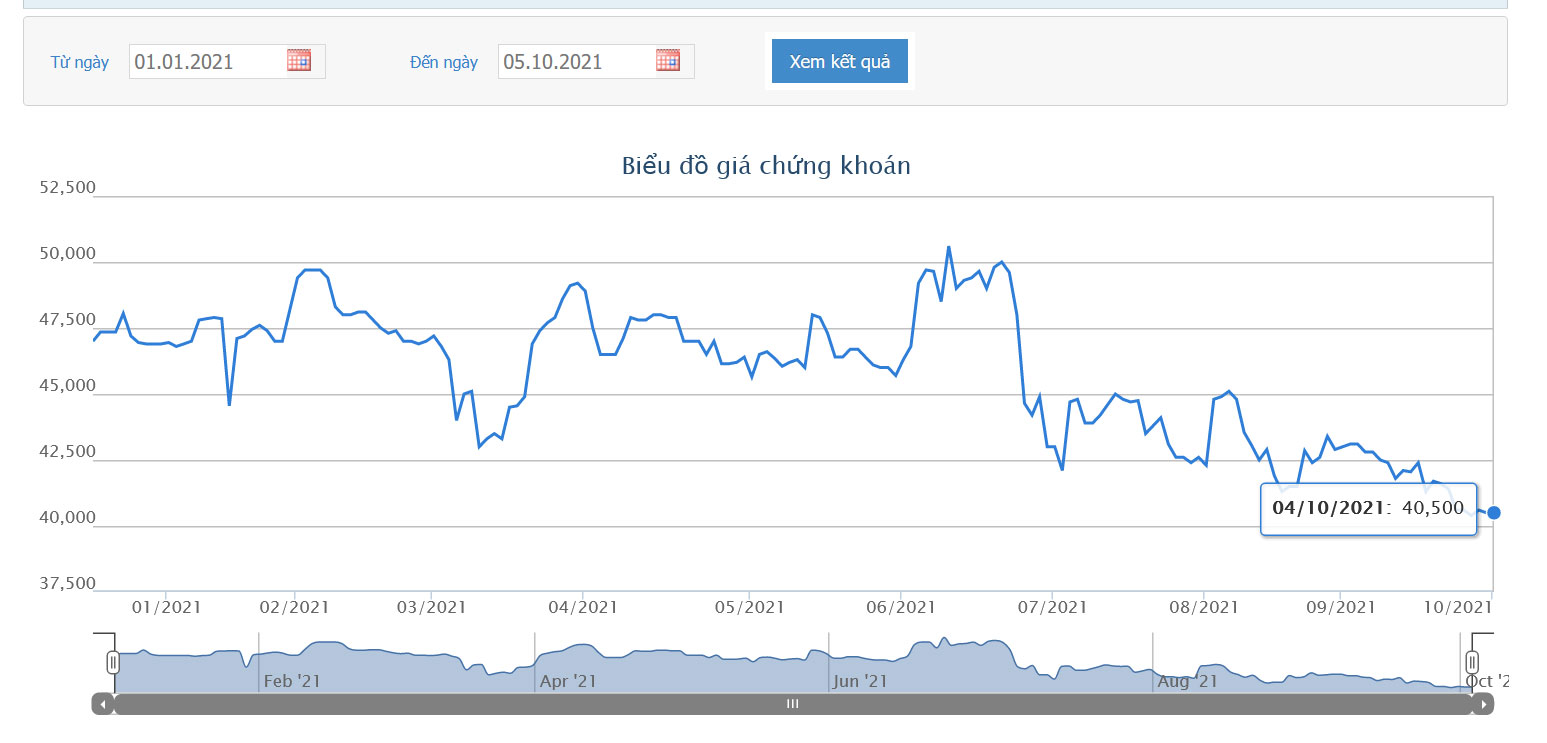Click the left navigator range handle

pyautogui.click(x=113, y=661)
